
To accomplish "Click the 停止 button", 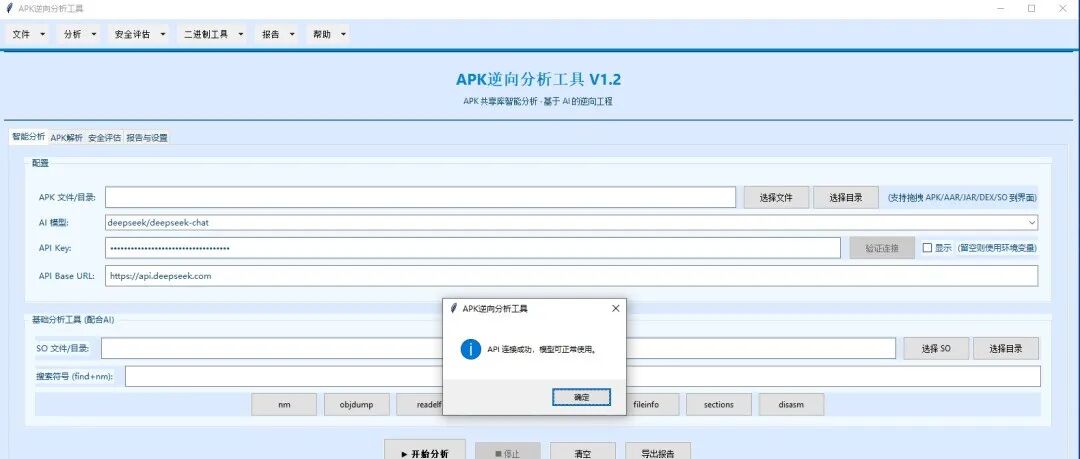I will pos(508,451).
